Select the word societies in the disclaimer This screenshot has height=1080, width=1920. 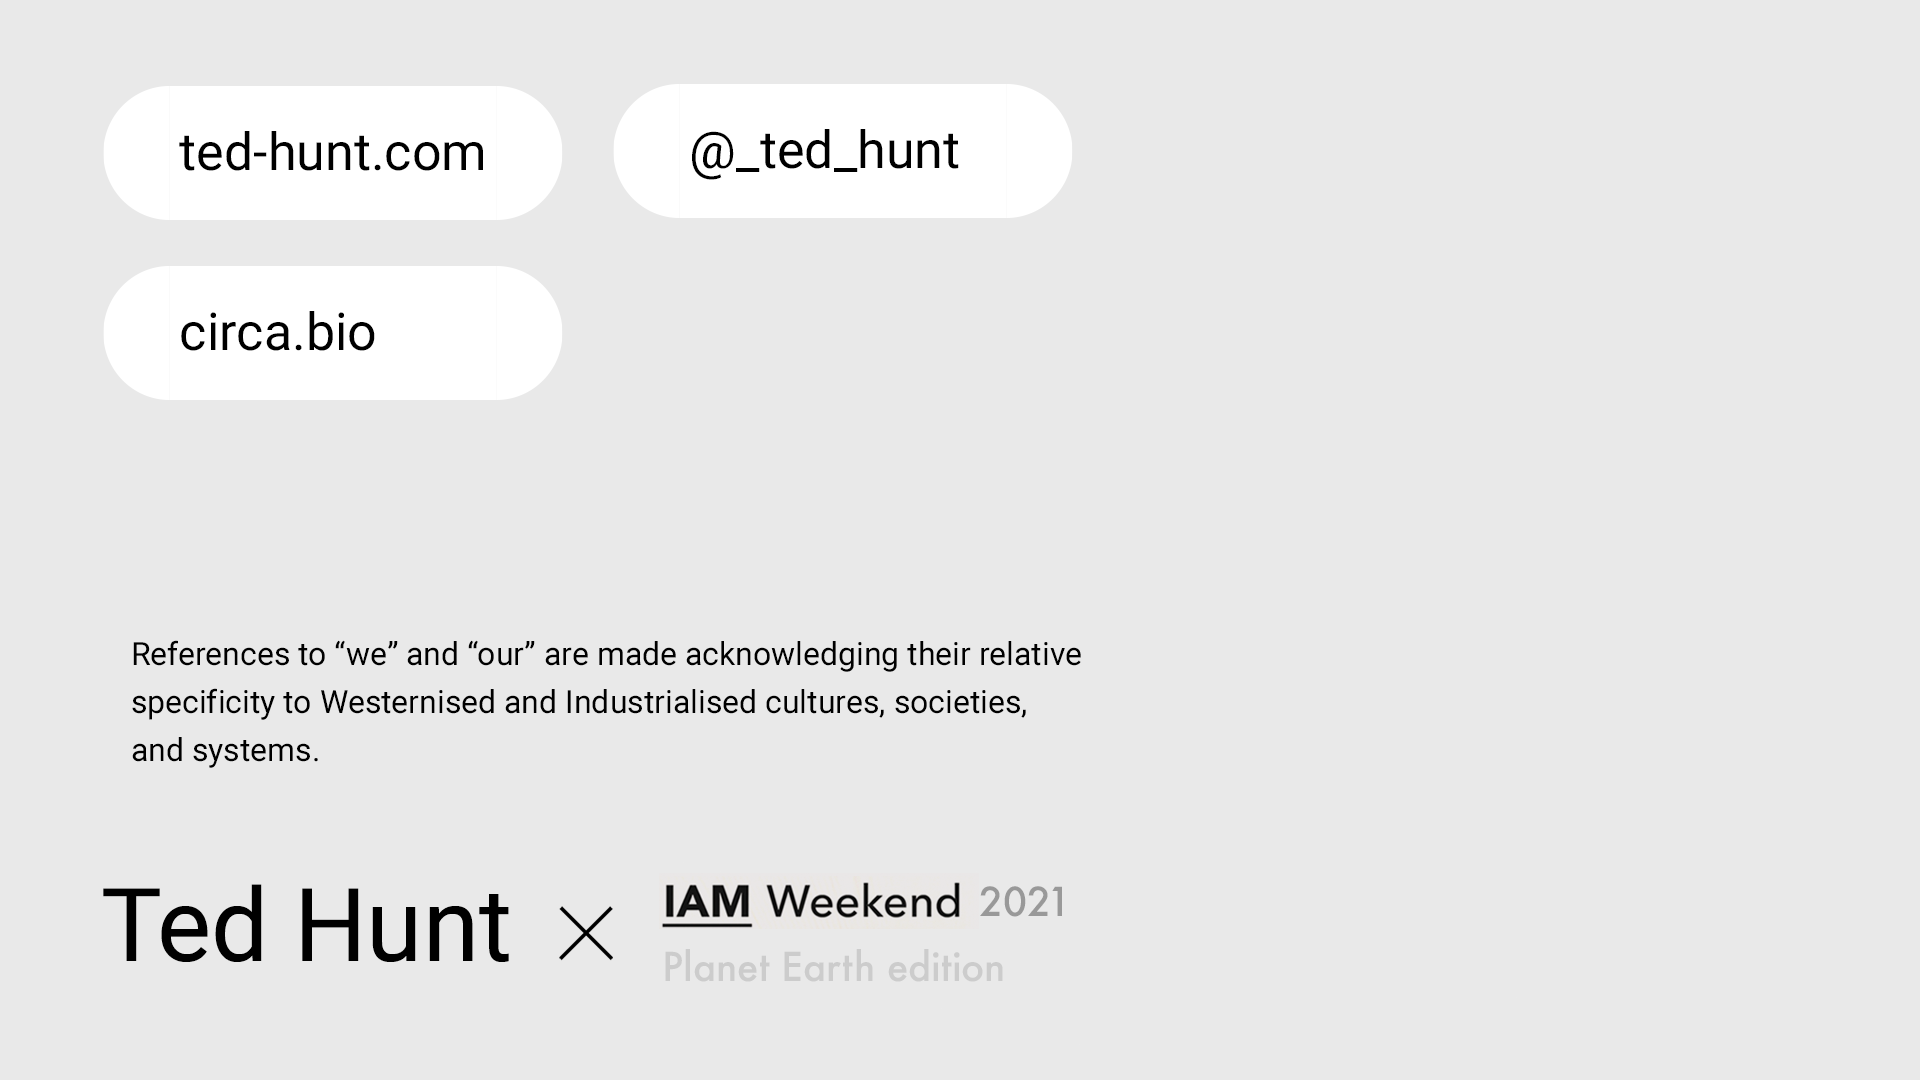coord(960,703)
